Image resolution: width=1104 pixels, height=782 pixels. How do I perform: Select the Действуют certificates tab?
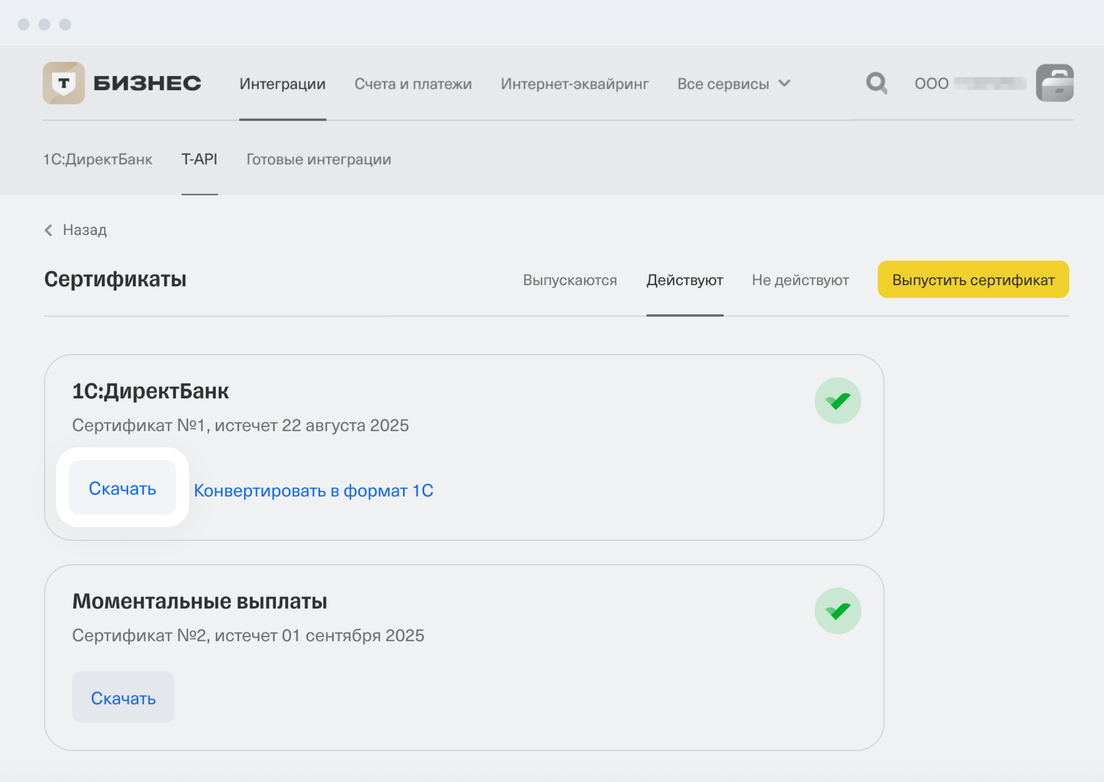coord(684,280)
